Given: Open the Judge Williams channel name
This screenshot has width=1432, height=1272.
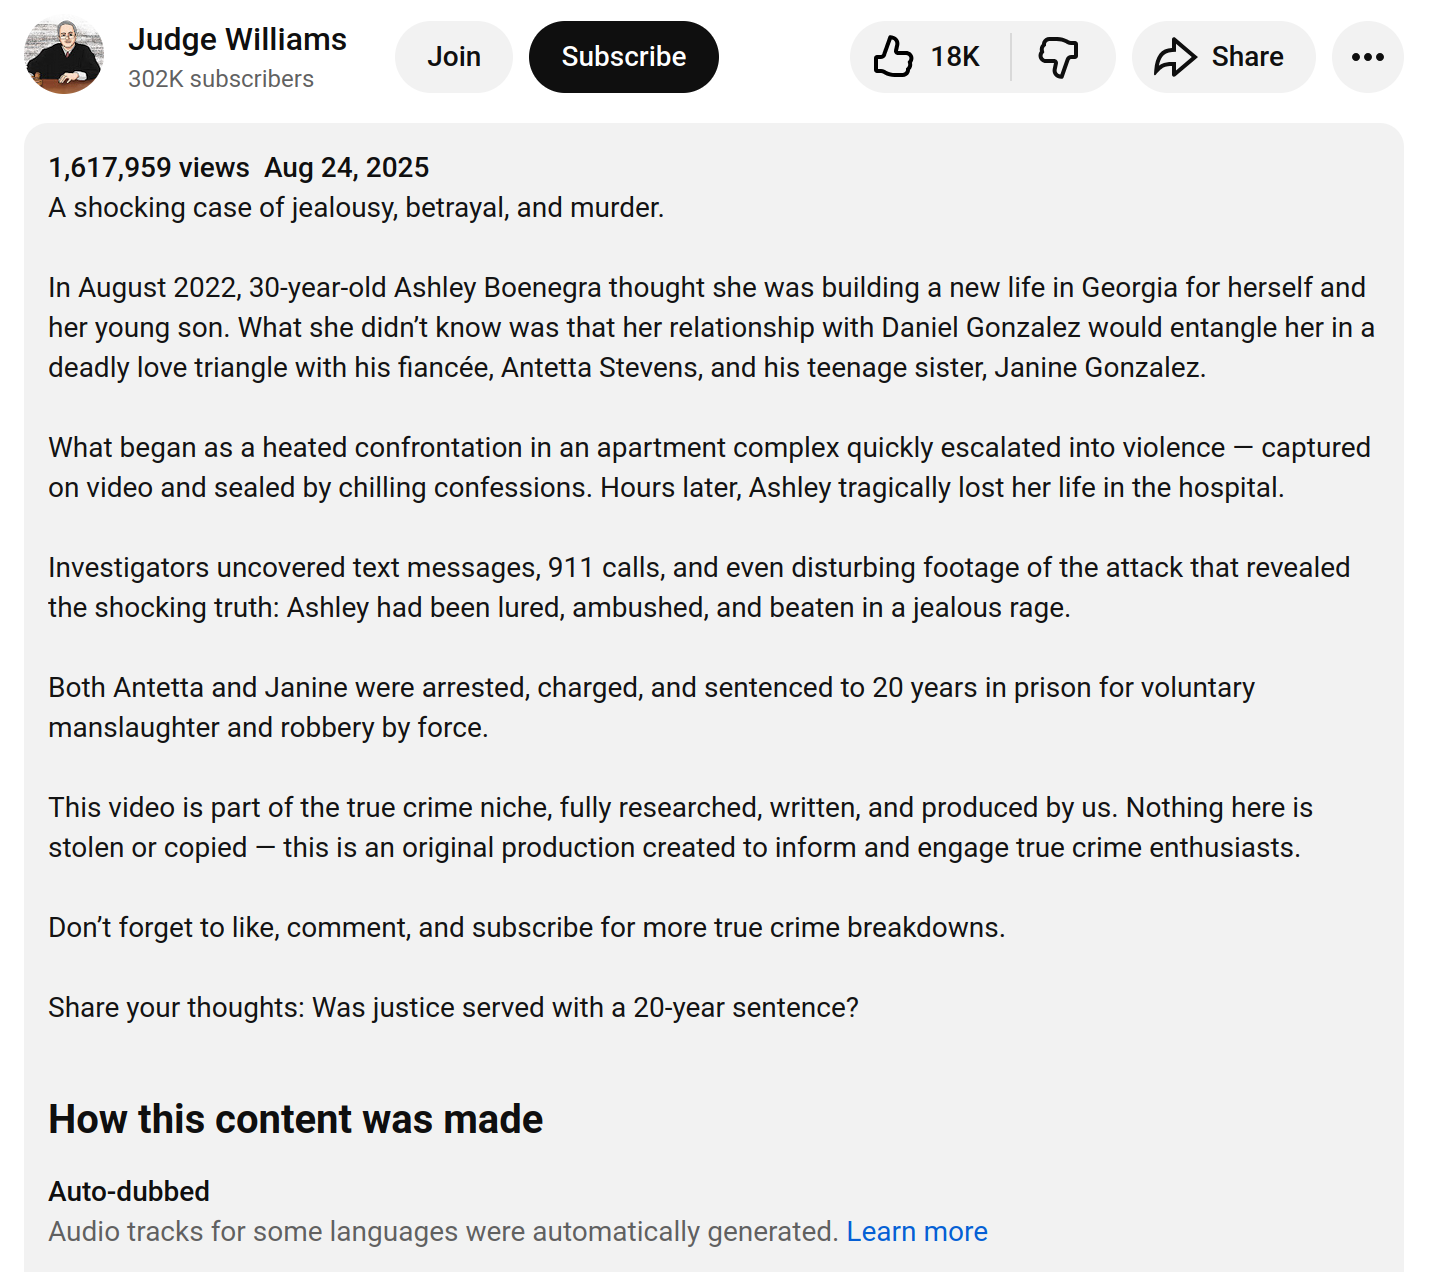Looking at the screenshot, I should 237,39.
